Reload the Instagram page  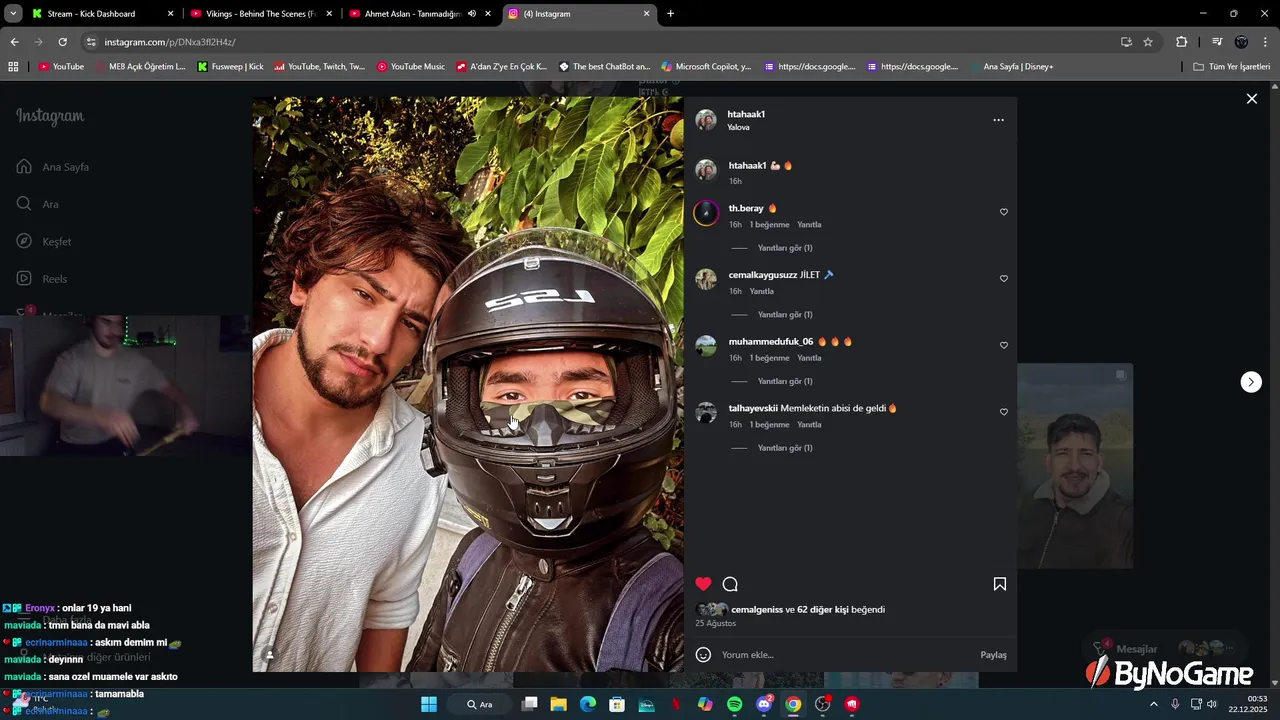coord(62,42)
